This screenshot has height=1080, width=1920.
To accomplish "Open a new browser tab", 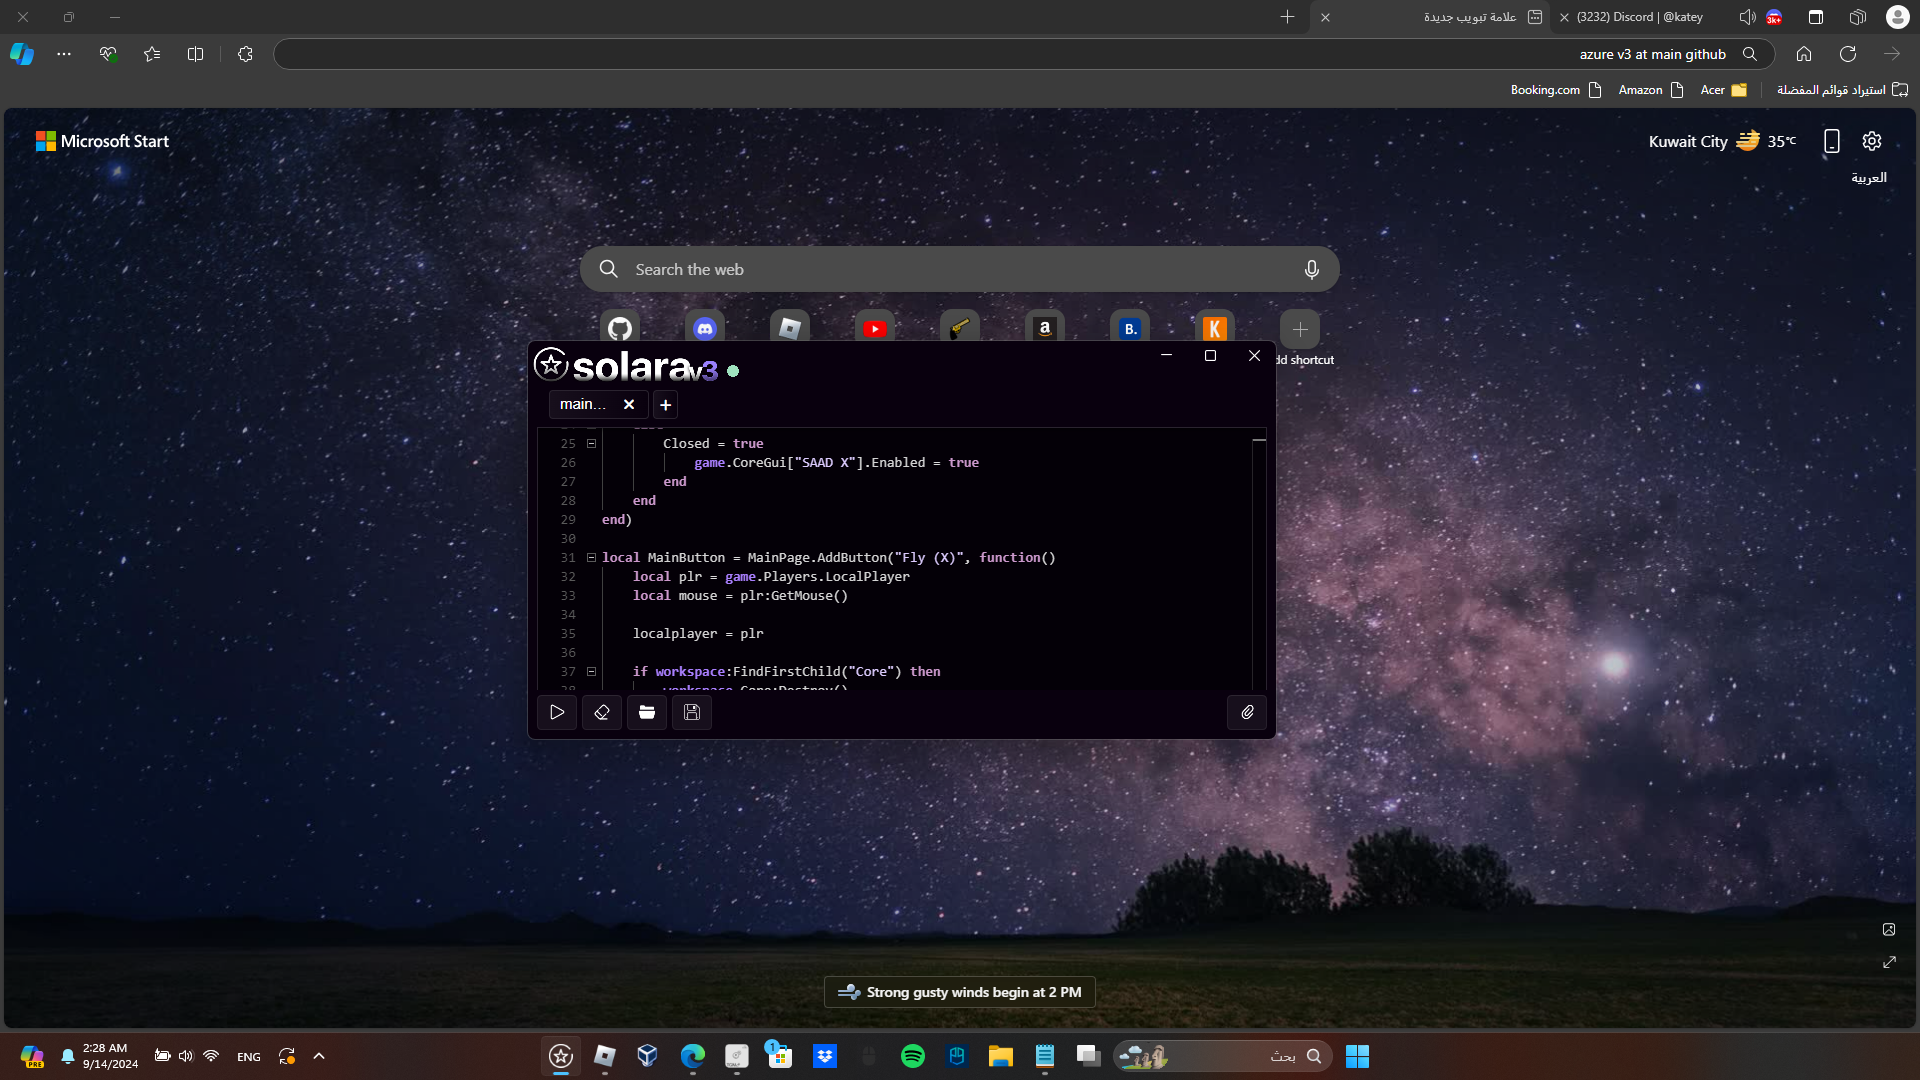I will 1288,17.
